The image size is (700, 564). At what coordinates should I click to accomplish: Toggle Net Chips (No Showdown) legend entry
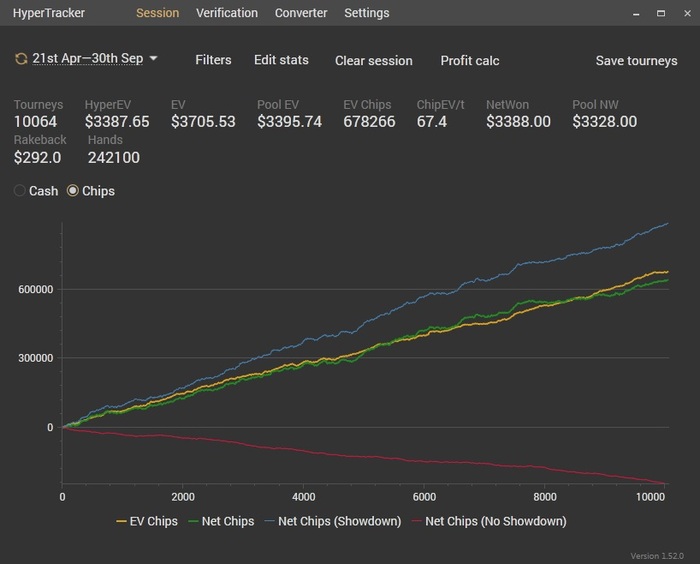tap(489, 521)
